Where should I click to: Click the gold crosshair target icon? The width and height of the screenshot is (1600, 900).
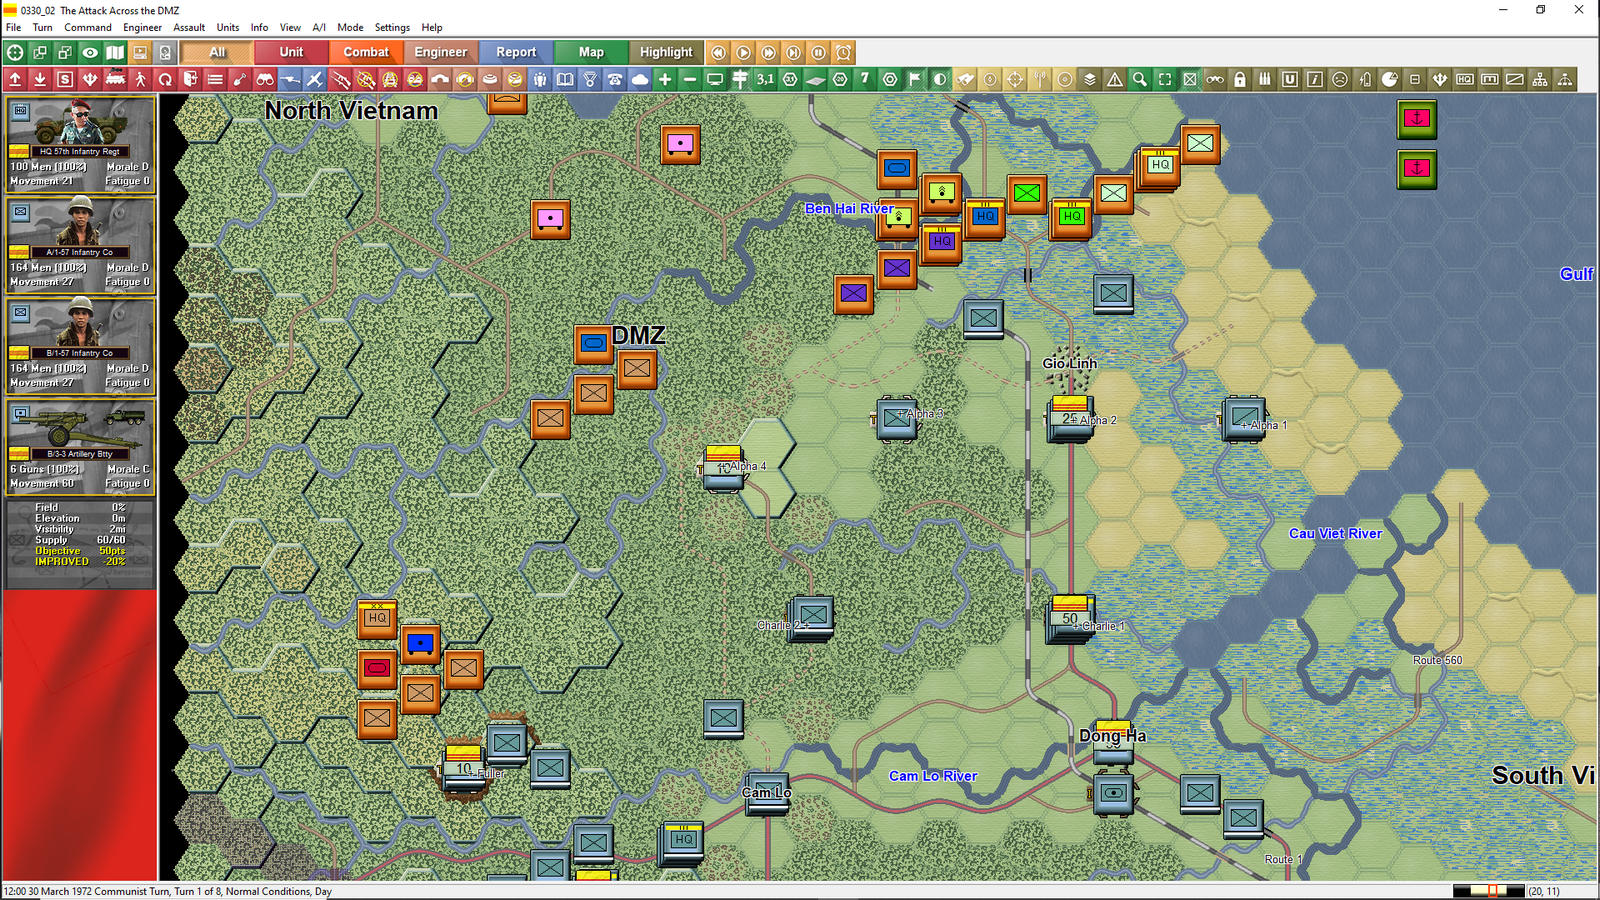click(1015, 79)
